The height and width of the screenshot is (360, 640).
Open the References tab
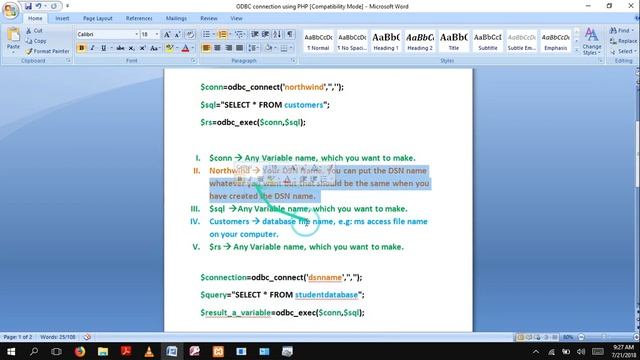tap(139, 18)
